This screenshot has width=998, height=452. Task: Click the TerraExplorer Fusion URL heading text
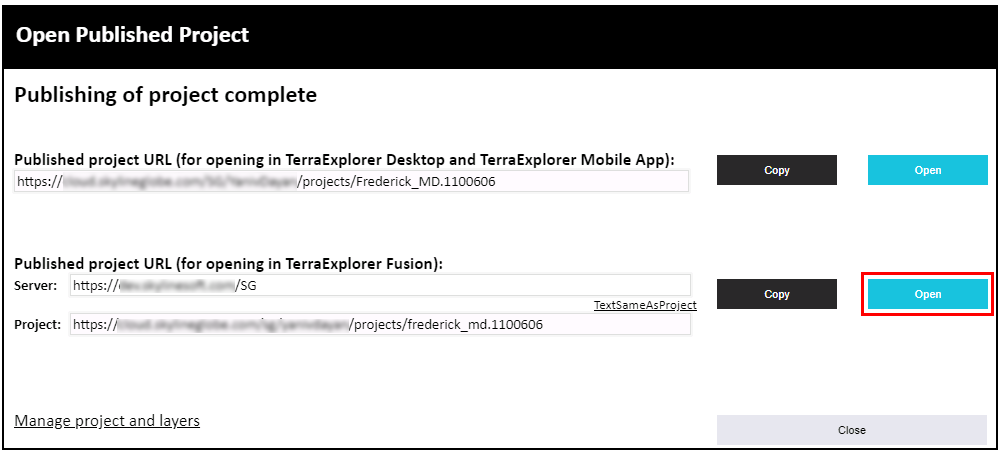(229, 264)
